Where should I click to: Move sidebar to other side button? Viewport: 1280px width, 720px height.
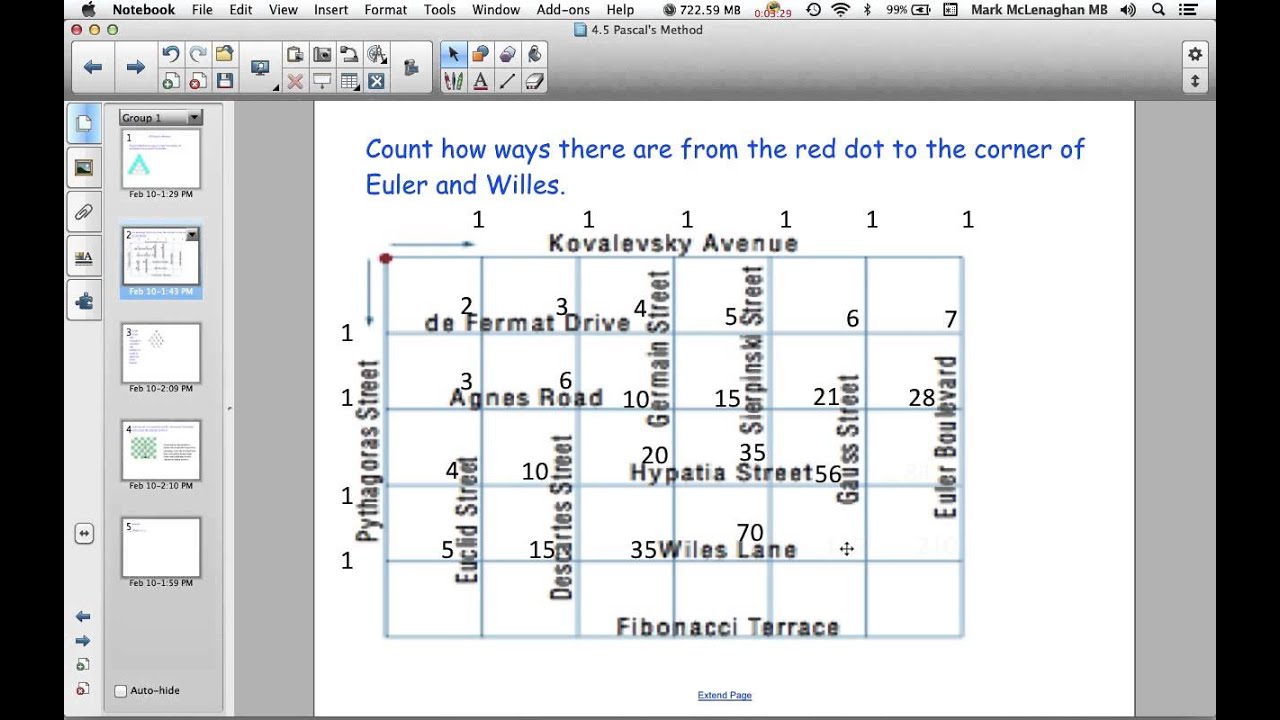(84, 534)
